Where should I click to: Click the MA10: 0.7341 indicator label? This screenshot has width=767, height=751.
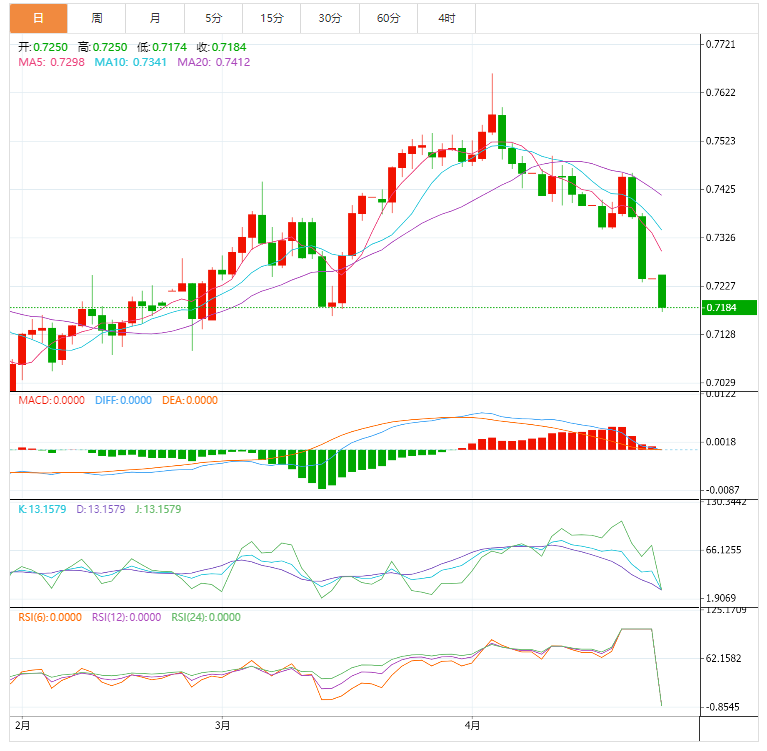[x=131, y=62]
